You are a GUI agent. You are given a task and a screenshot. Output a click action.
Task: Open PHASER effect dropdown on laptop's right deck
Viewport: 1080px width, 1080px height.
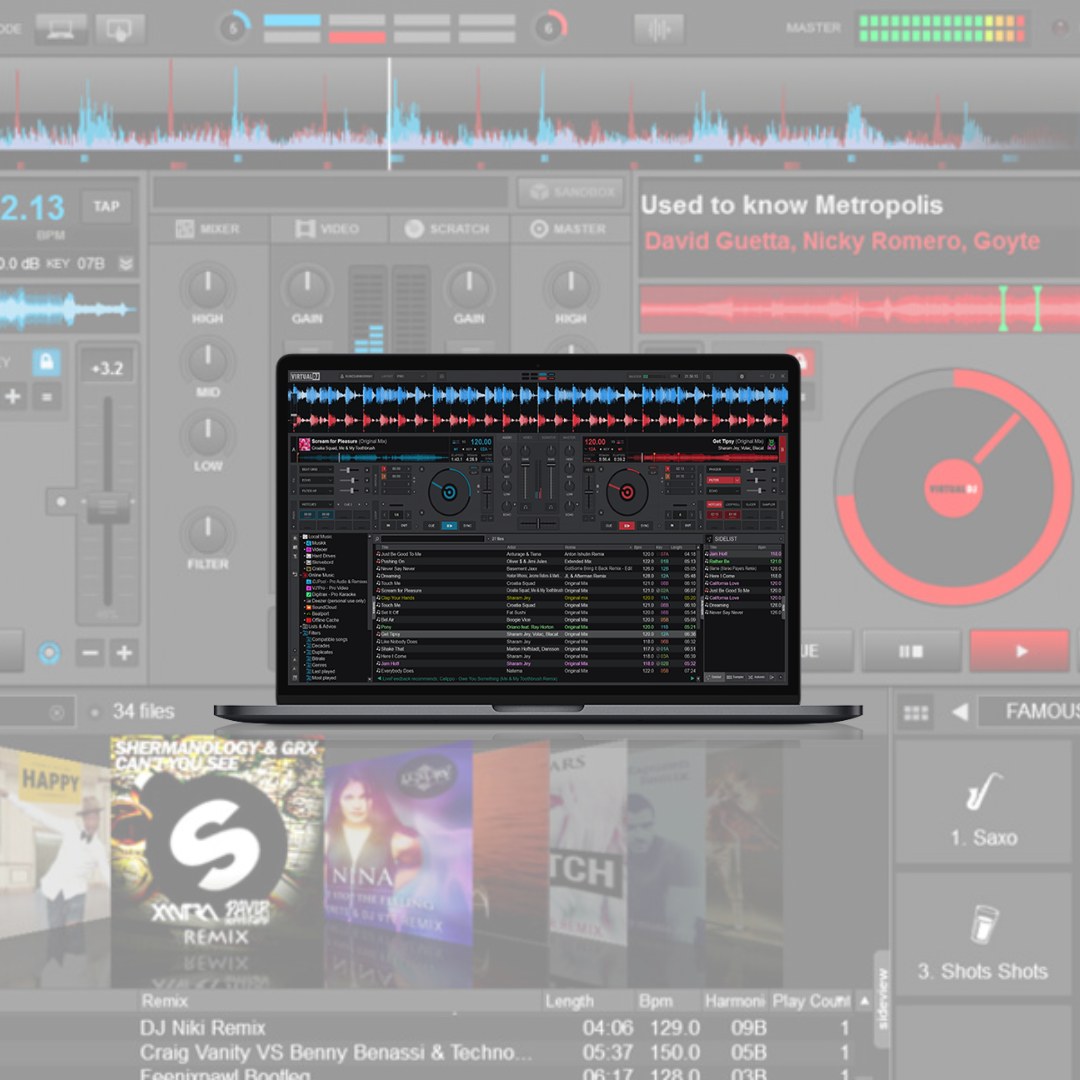tap(723, 469)
